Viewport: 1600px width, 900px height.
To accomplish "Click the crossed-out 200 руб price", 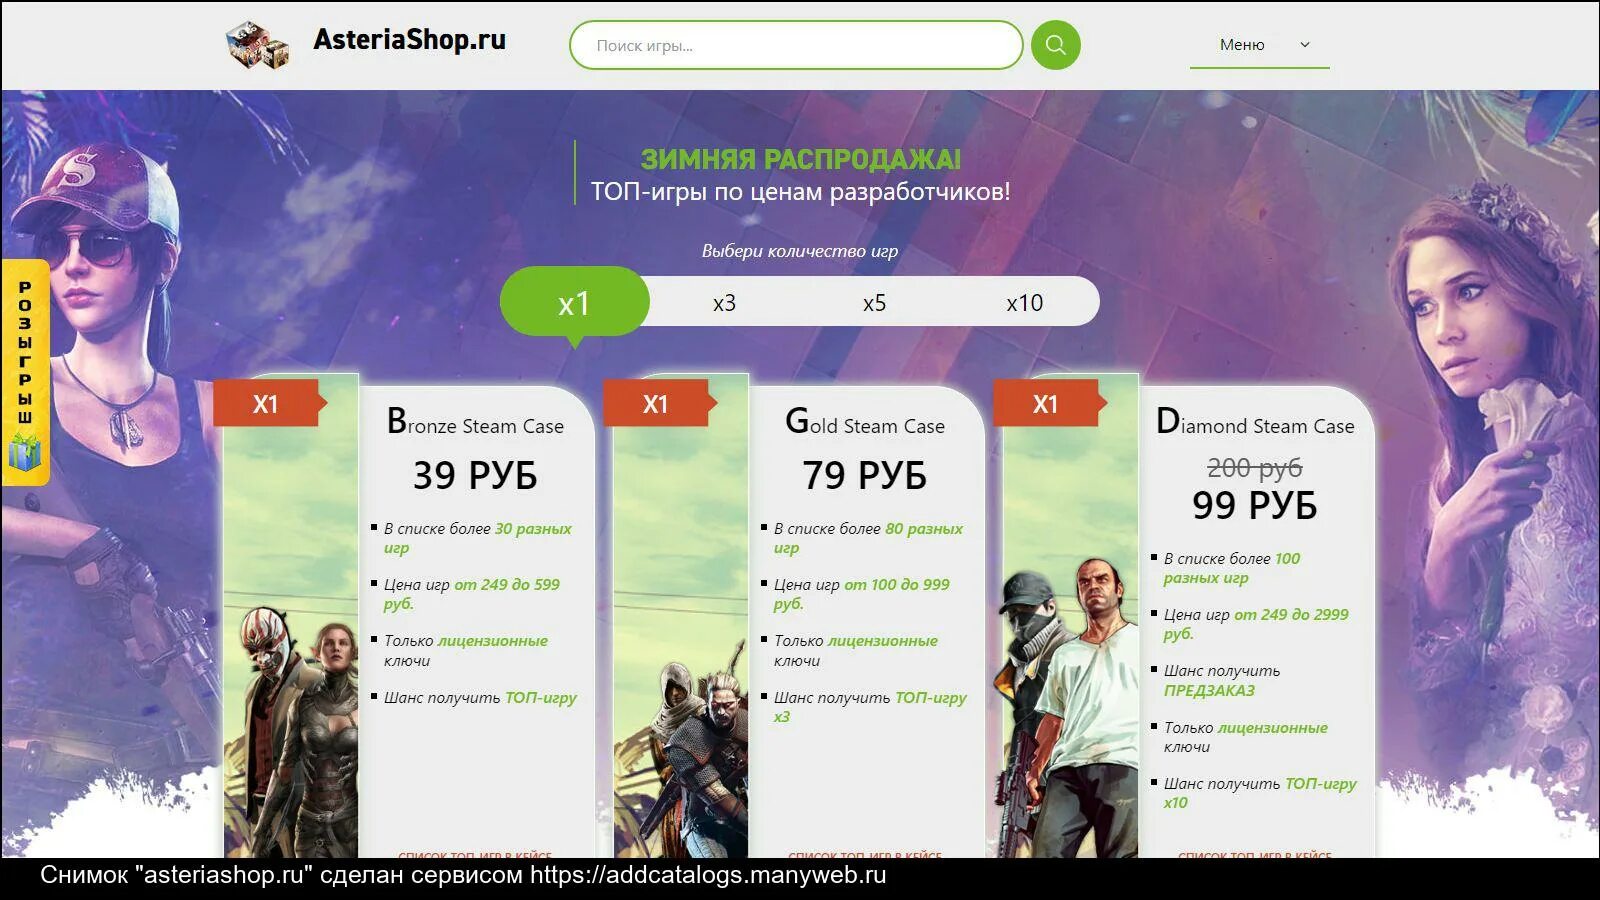I will (x=1255, y=467).
